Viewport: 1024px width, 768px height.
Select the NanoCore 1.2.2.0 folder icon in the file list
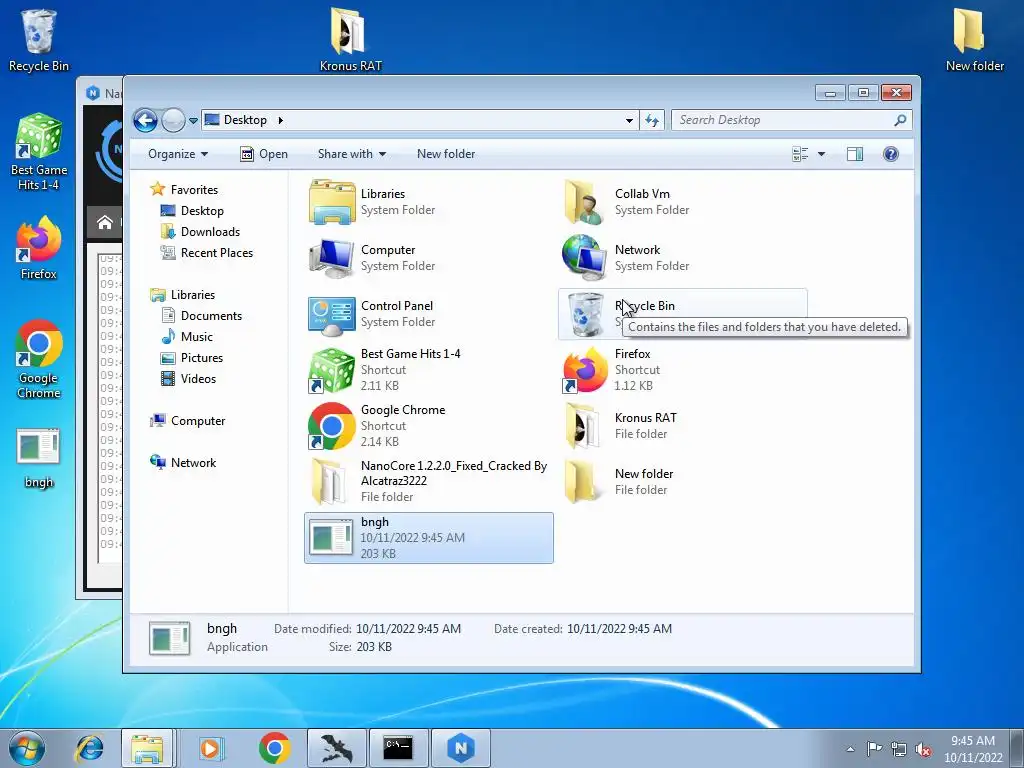click(329, 482)
